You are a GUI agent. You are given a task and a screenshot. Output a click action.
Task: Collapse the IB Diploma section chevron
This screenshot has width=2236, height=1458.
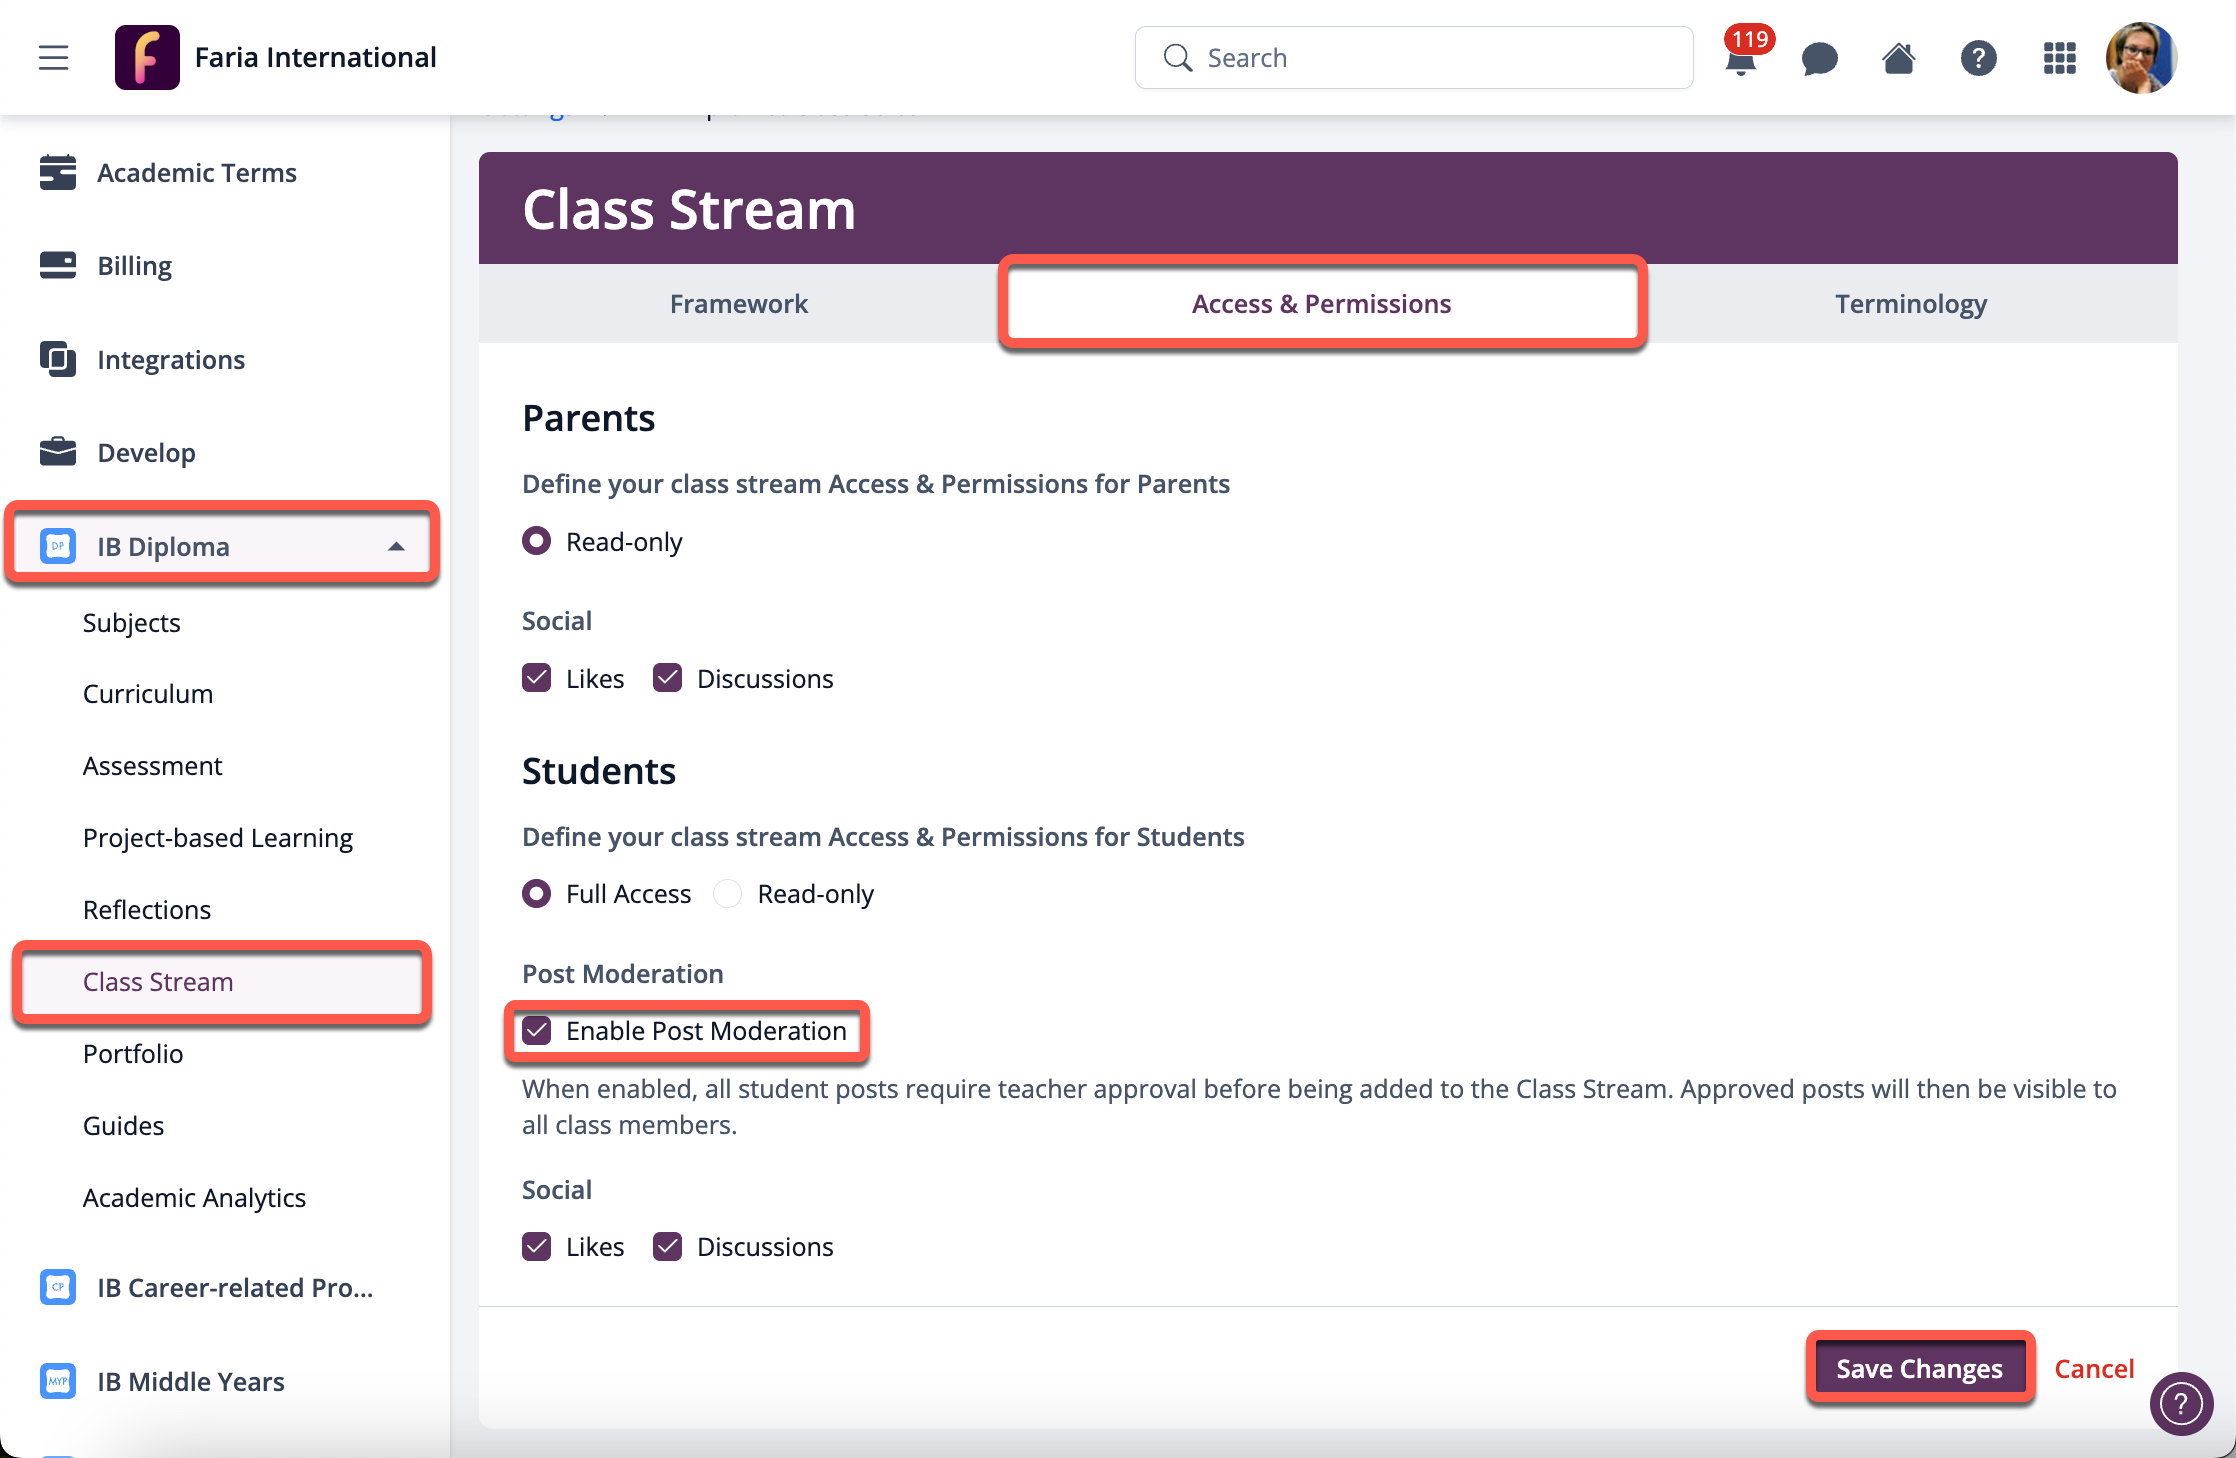click(397, 546)
